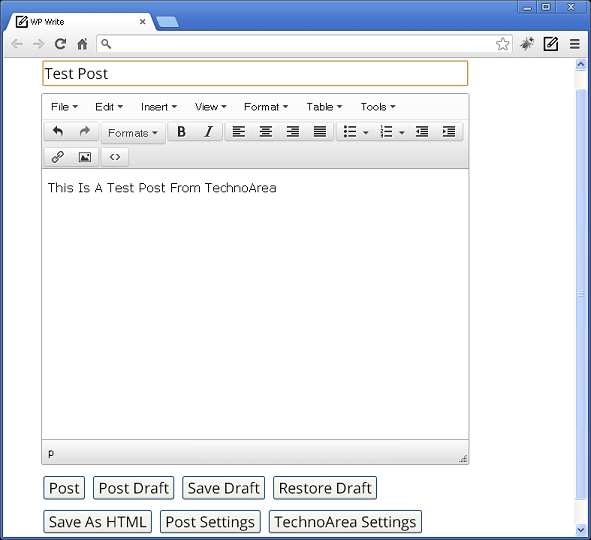Click the Post Settings button
The image size is (591, 540).
(210, 522)
